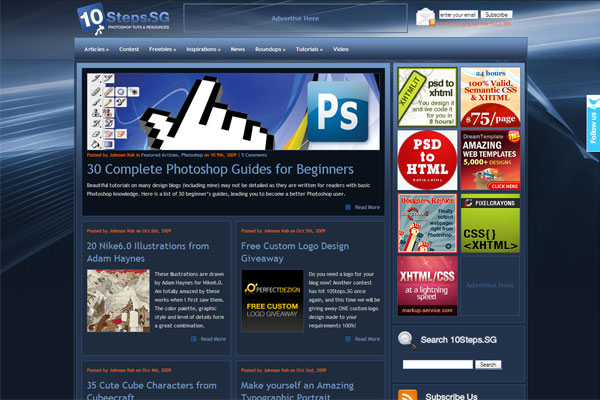Click Posted by Johnson Koh Oct 6th line
600x400 pixels.
tap(129, 231)
